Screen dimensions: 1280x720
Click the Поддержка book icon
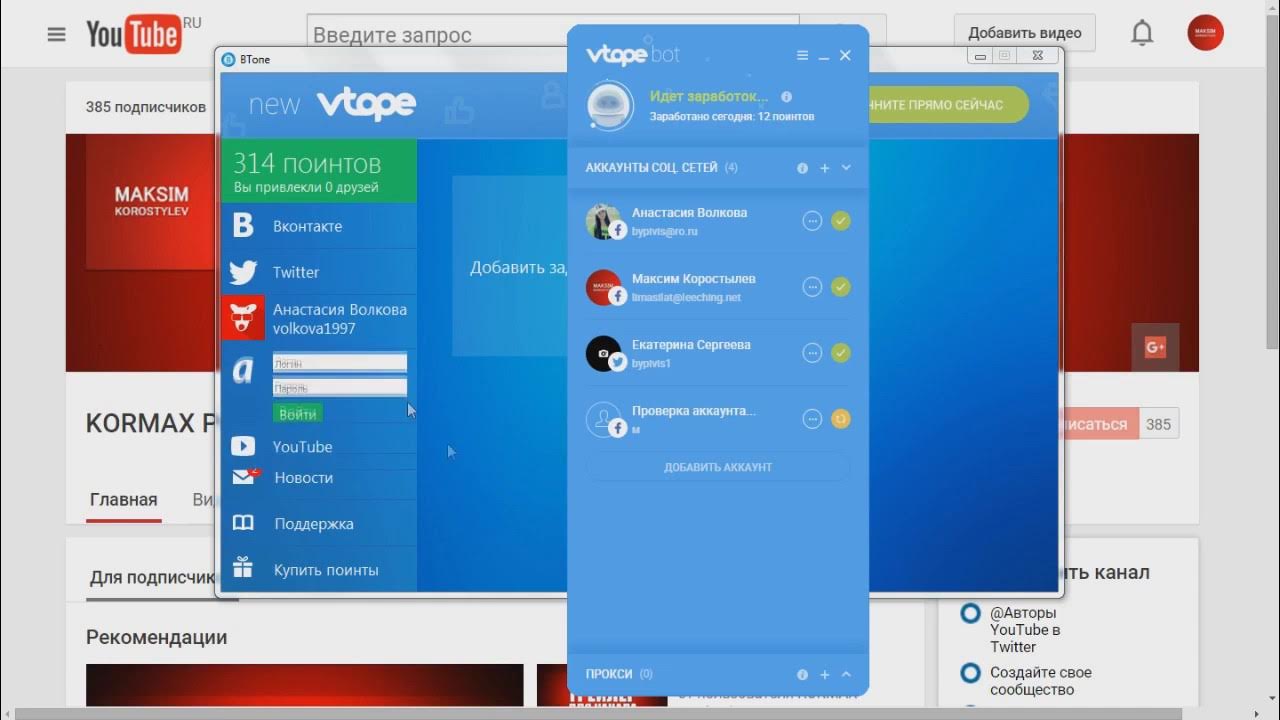243,523
